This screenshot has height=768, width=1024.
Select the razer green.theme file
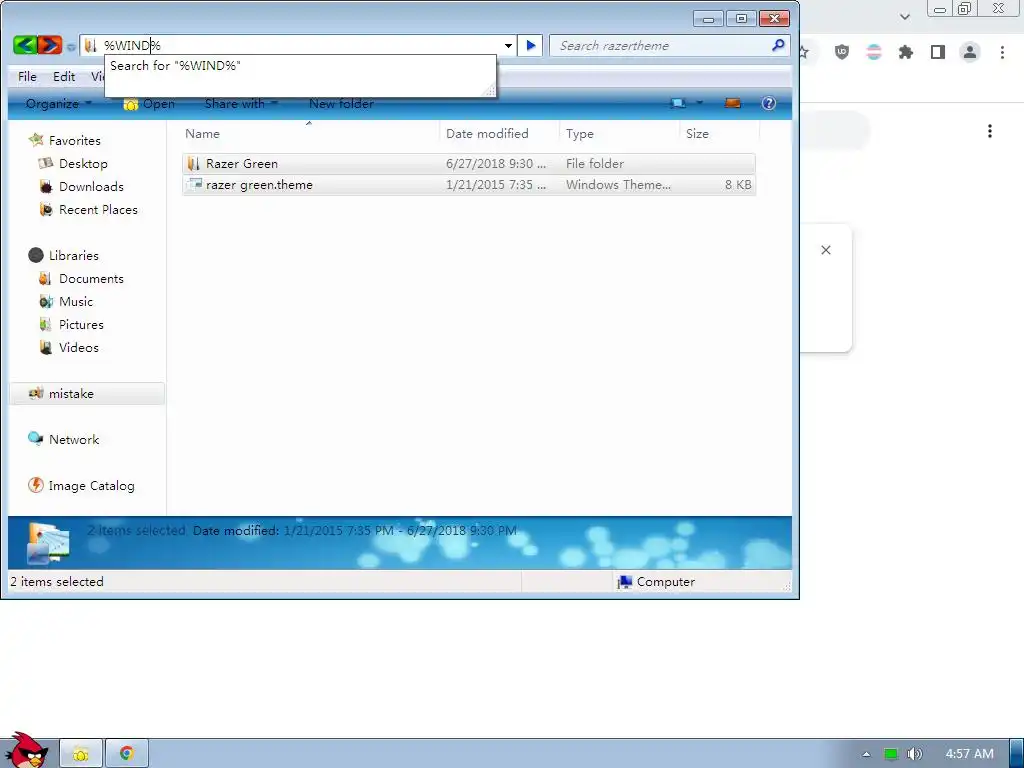click(x=469, y=185)
